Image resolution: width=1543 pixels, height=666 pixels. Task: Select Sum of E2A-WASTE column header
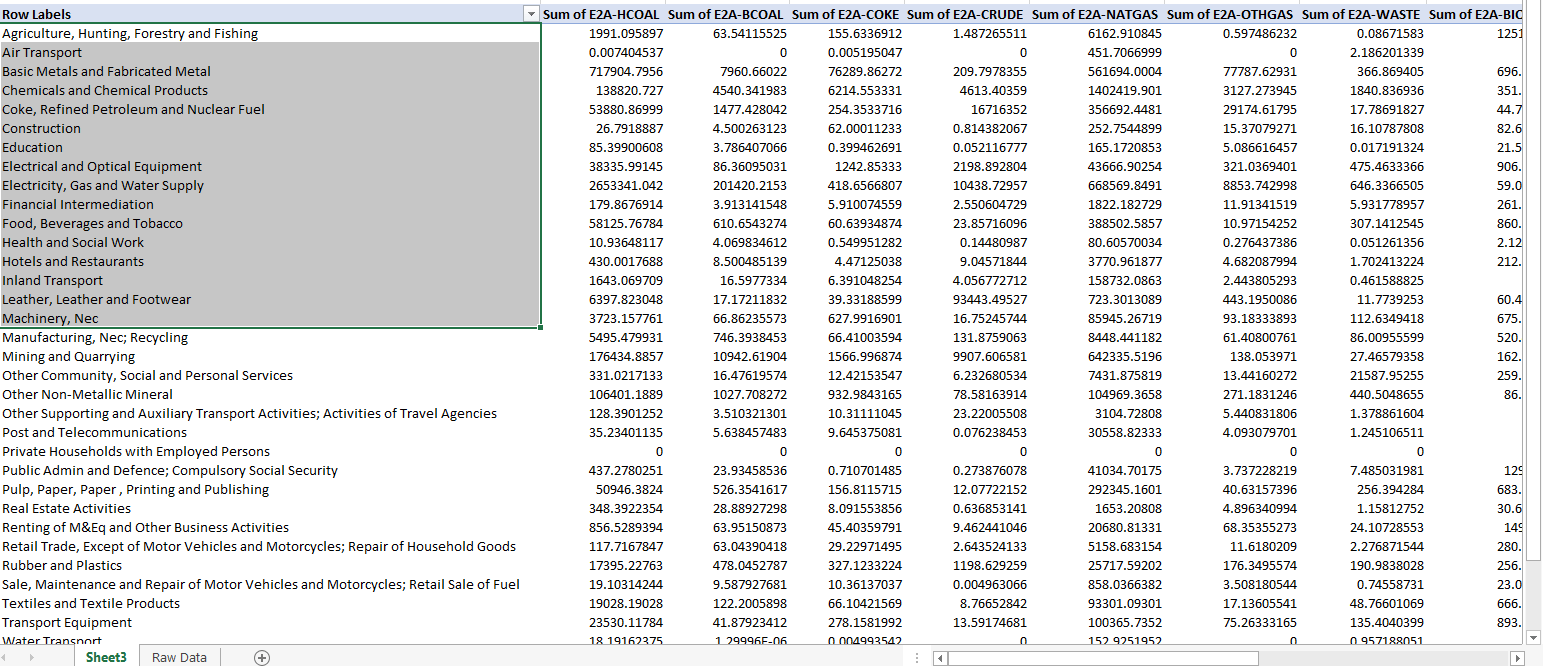(x=1362, y=15)
